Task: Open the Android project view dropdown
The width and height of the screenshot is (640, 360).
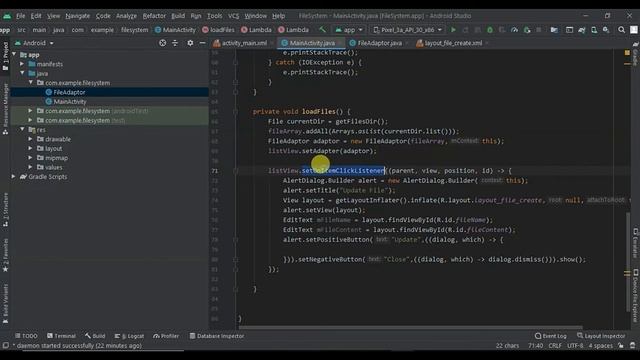Action: 34,43
